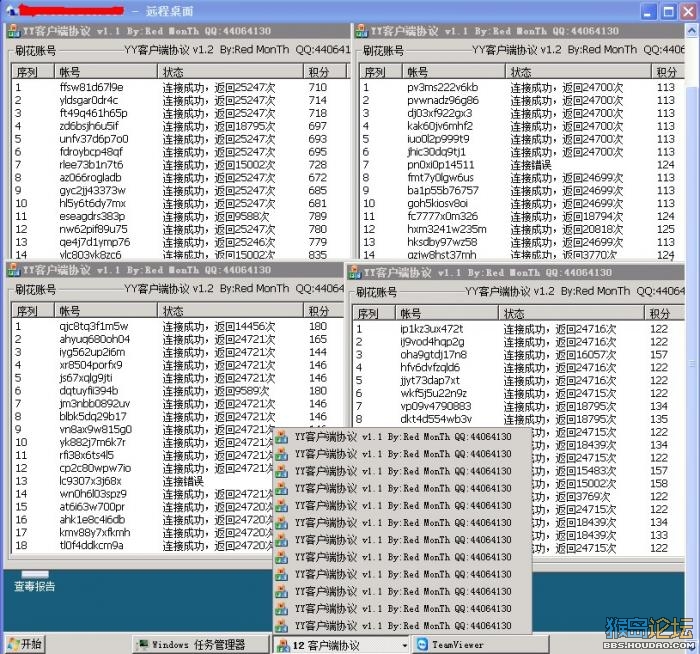The height and width of the screenshot is (654, 700).
Task: Select account row hxm3241w235m
Action: tap(522, 229)
